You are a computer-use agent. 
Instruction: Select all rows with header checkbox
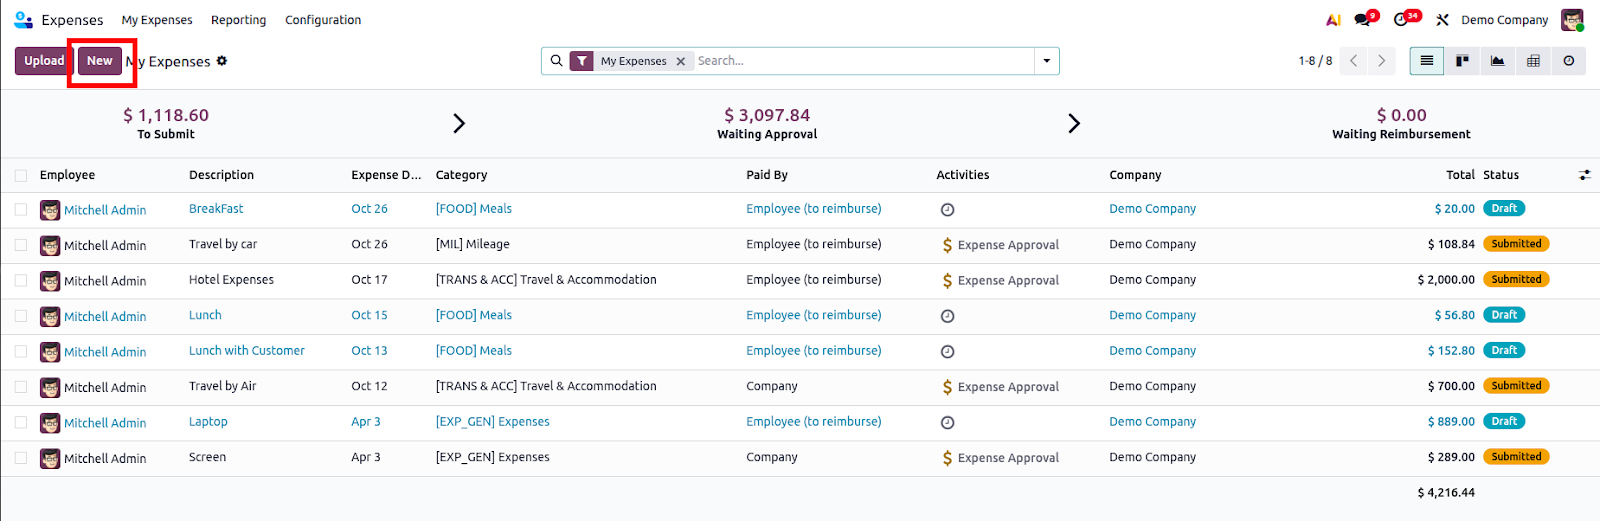(21, 176)
